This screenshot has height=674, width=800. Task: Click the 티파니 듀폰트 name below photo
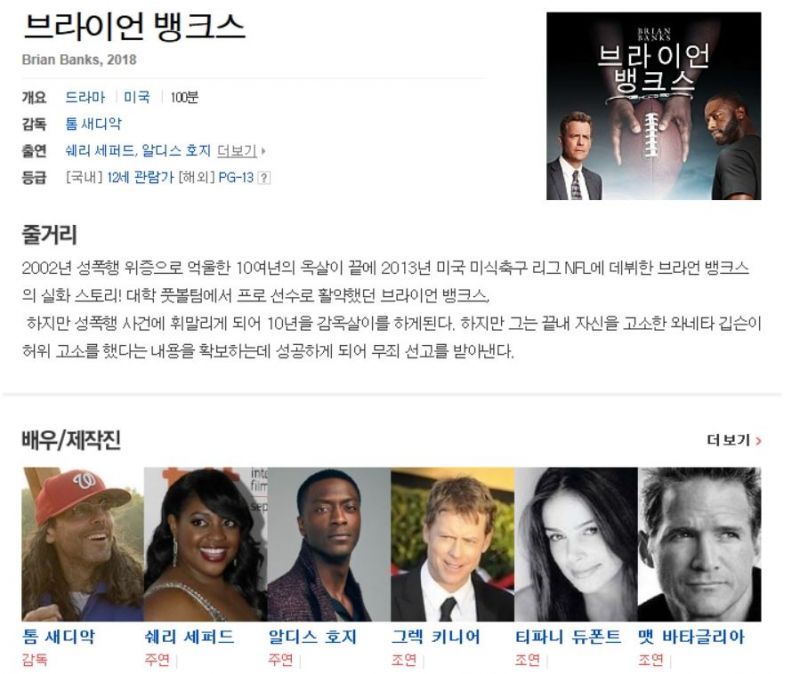[x=568, y=637]
